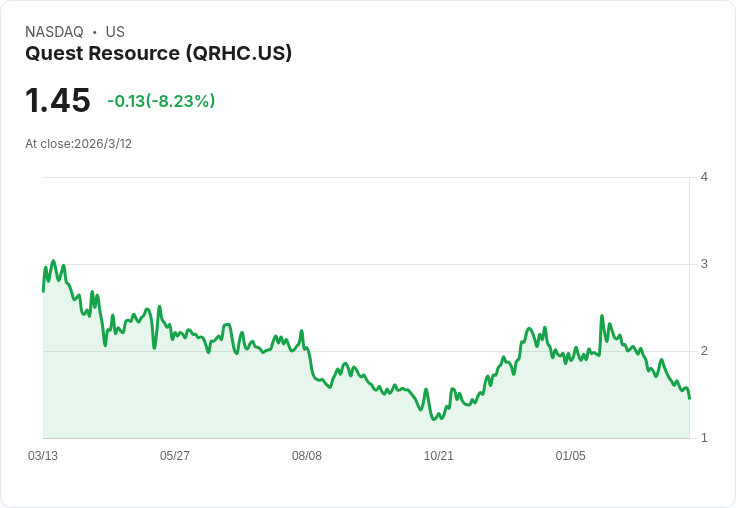Click the 05/27 date axis label
The image size is (736, 508).
pyautogui.click(x=175, y=456)
